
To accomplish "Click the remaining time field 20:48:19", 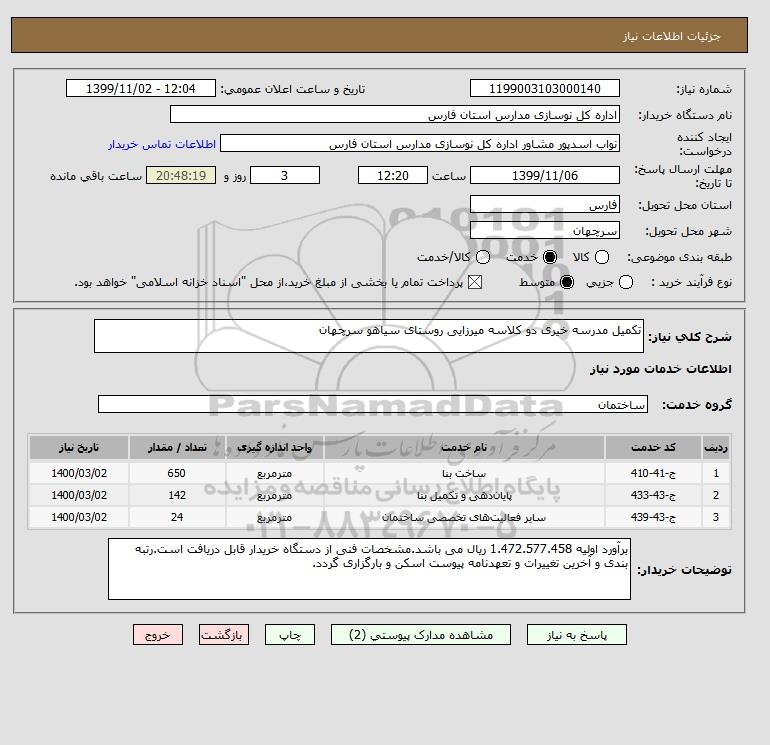I will tap(181, 175).
